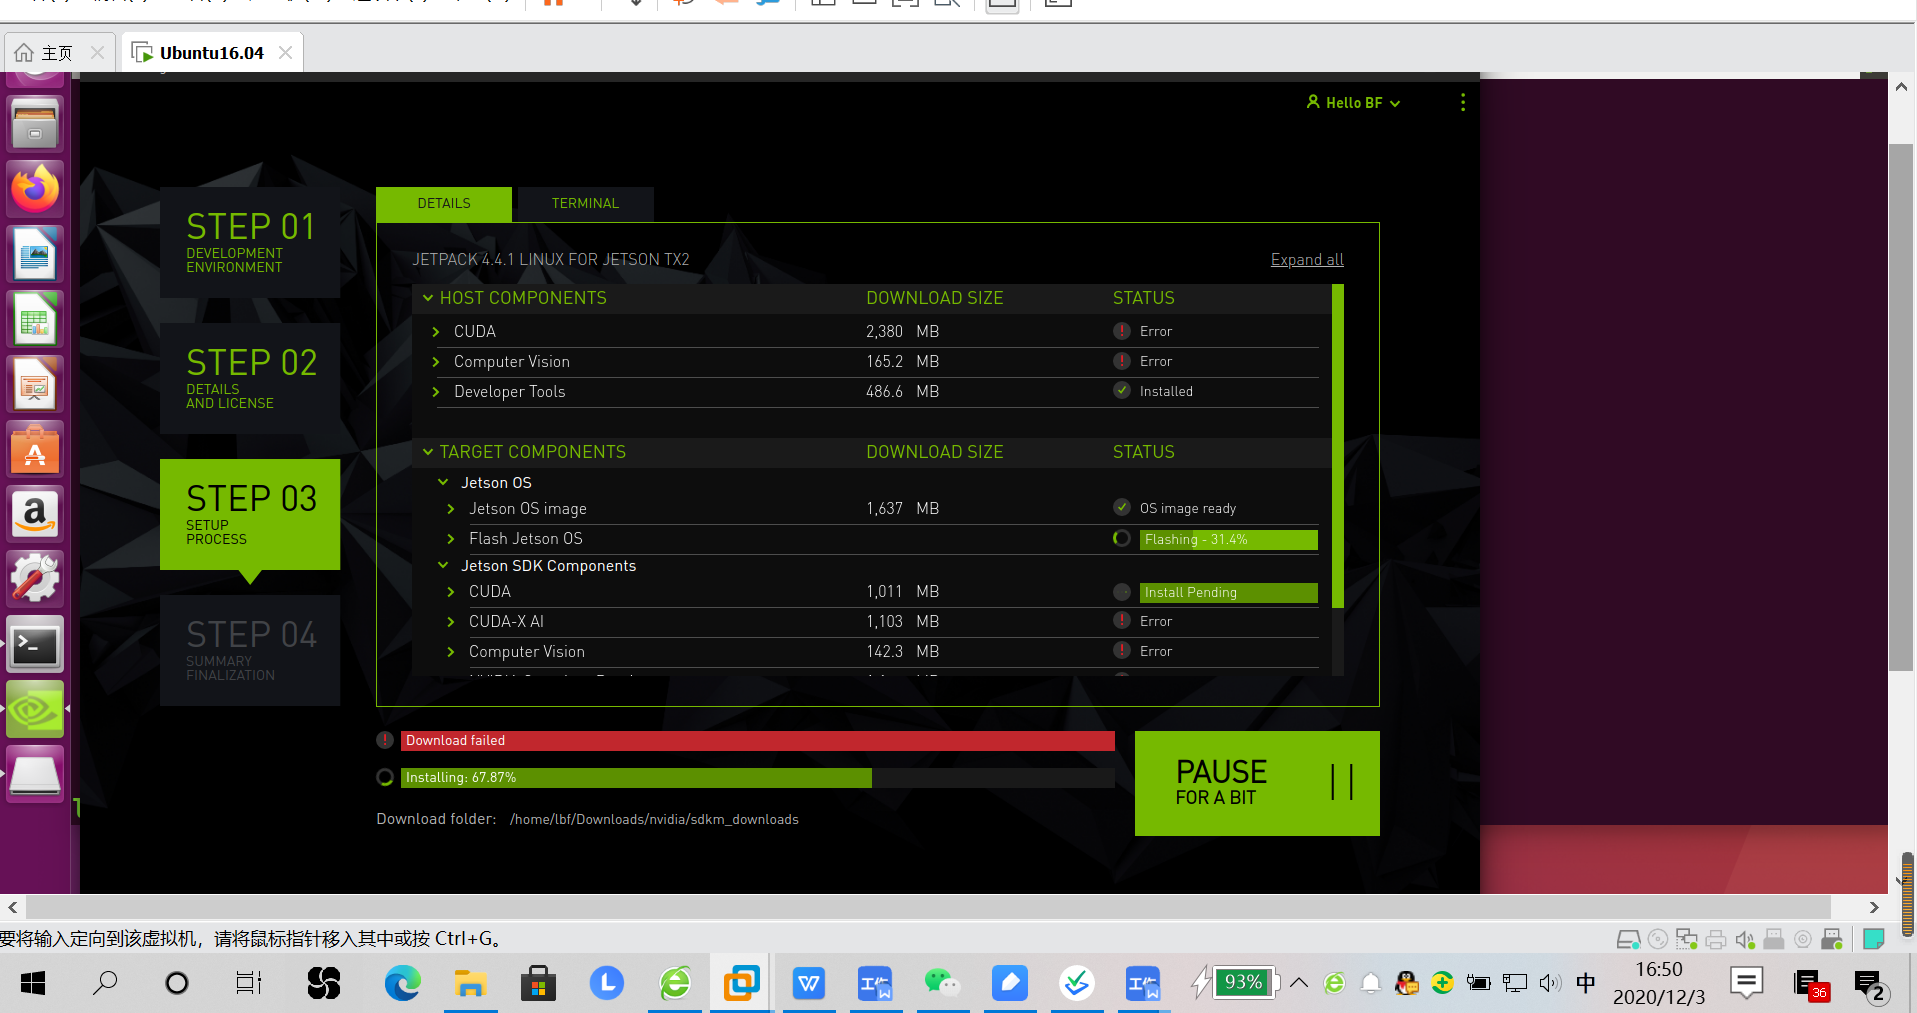1917x1013 pixels.
Task: Collapse the TARGET COMPONENTS section
Action: [428, 452]
